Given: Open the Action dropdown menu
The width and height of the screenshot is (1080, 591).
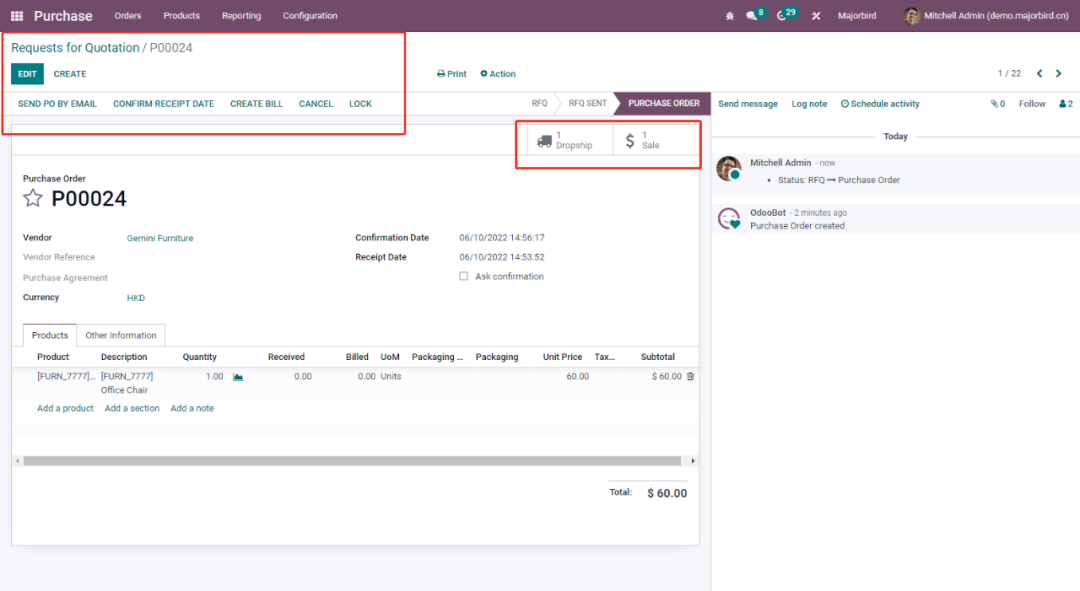Looking at the screenshot, I should pos(498,74).
